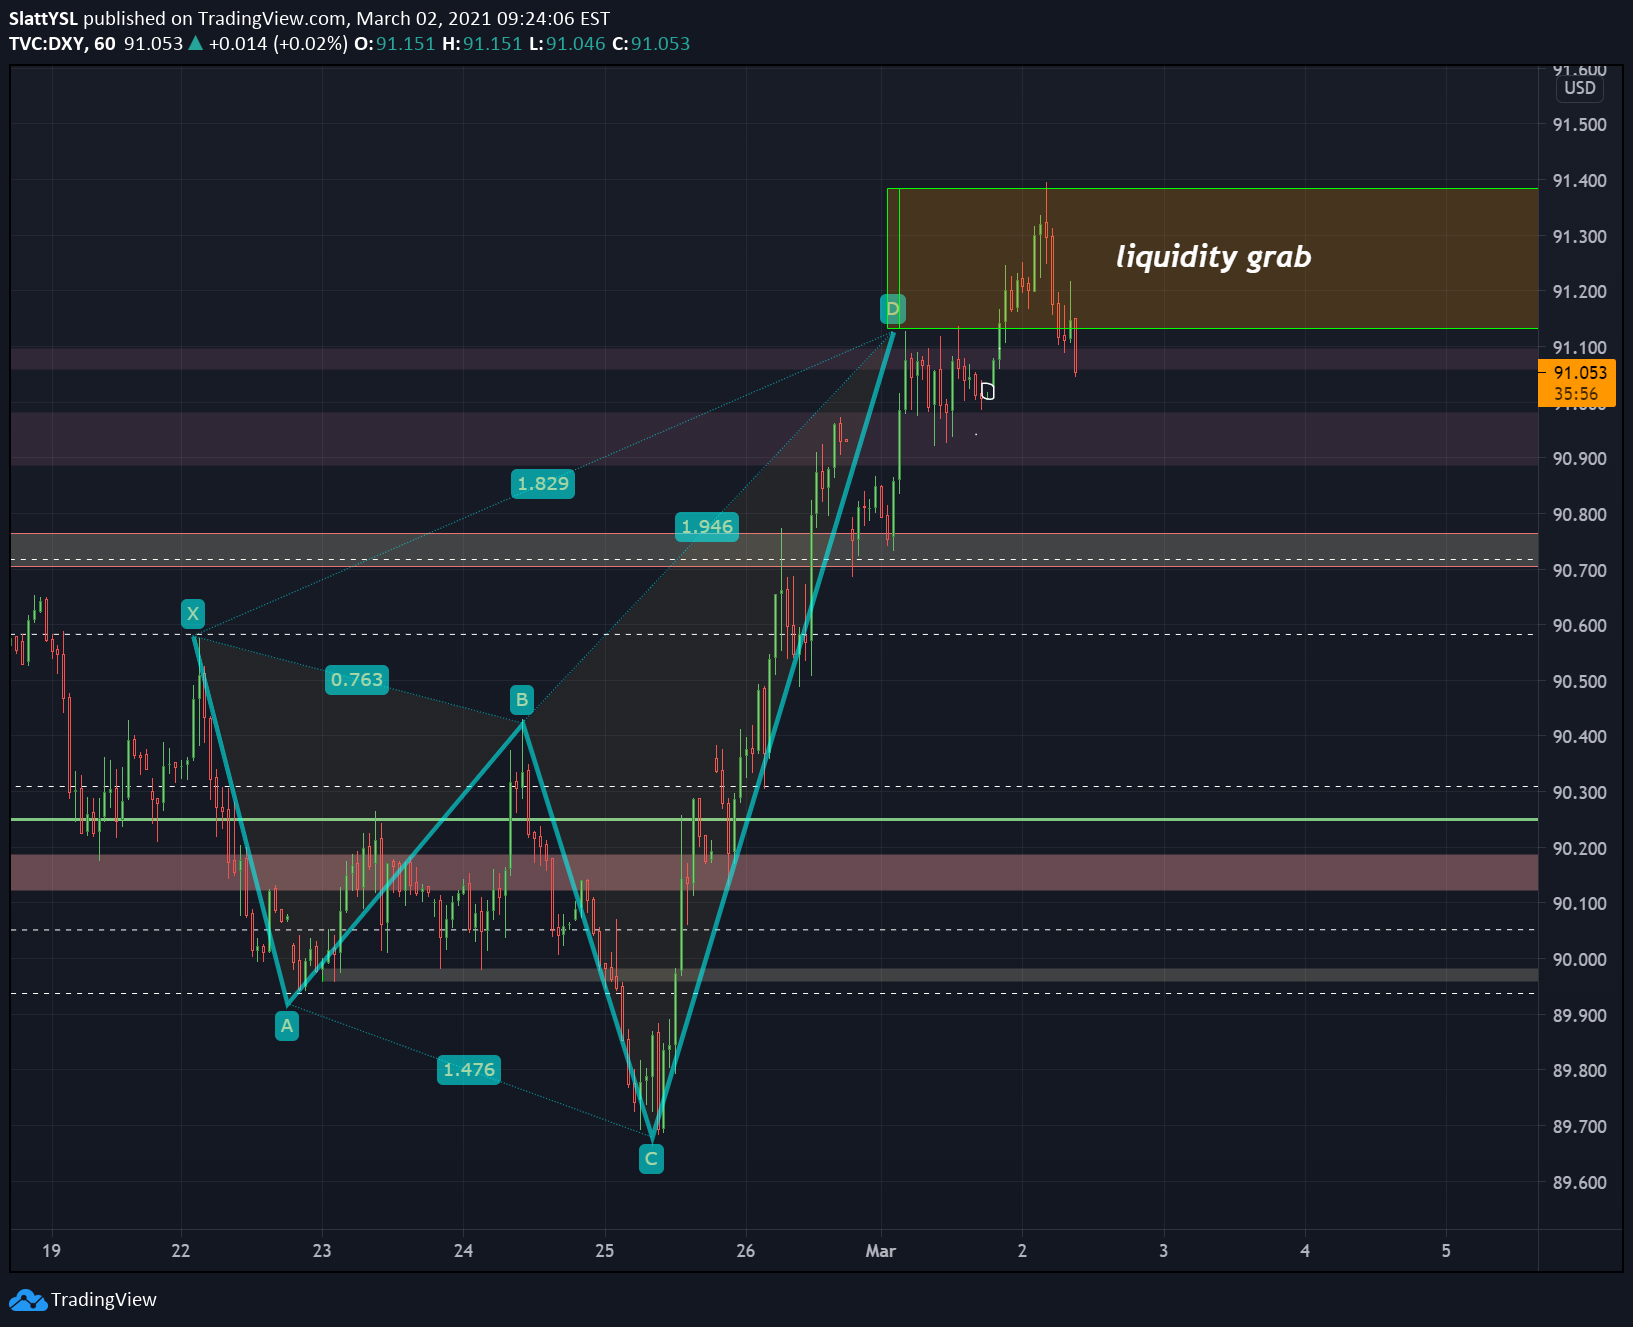This screenshot has width=1633, height=1327.
Task: Click the +0.014 (+0.02%) change value
Action: point(278,44)
